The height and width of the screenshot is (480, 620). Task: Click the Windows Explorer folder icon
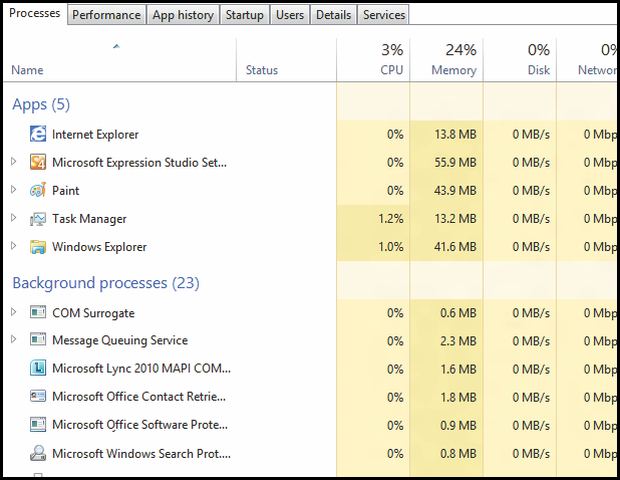click(x=38, y=247)
